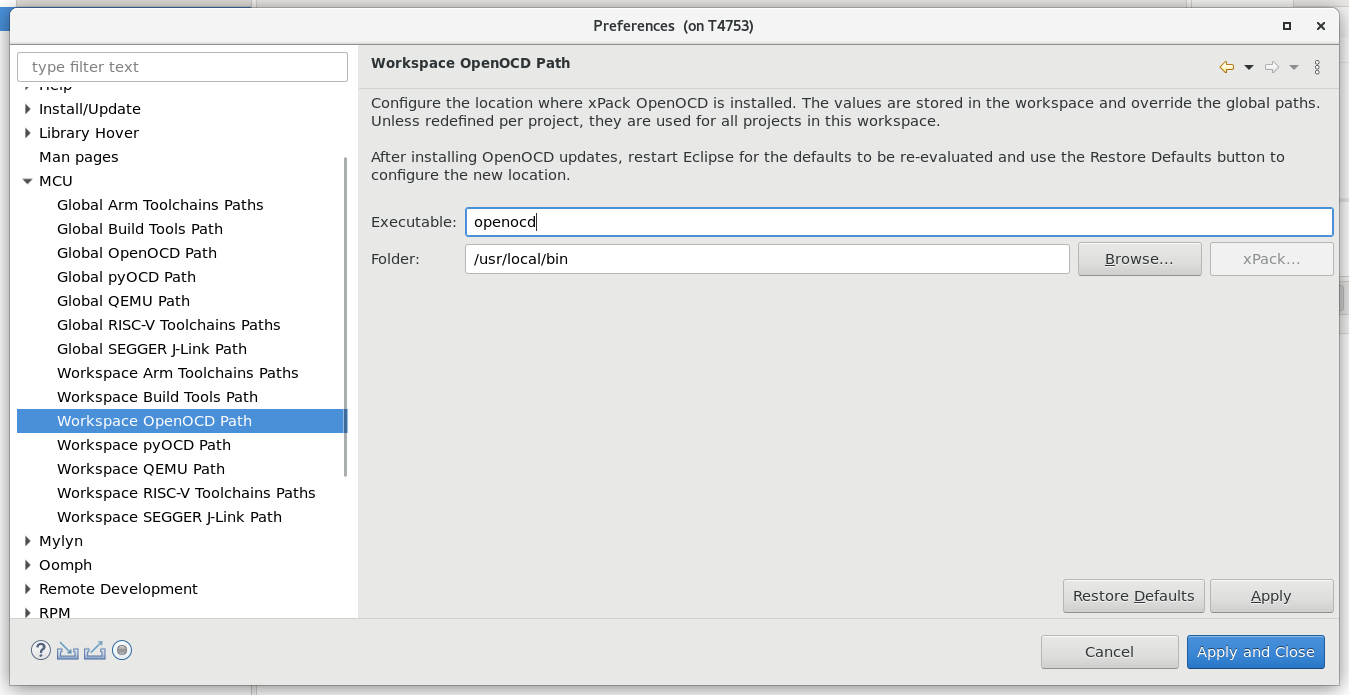1349x695 pixels.
Task: Select Workspace Arm Toolchains Paths
Action: [x=178, y=373]
